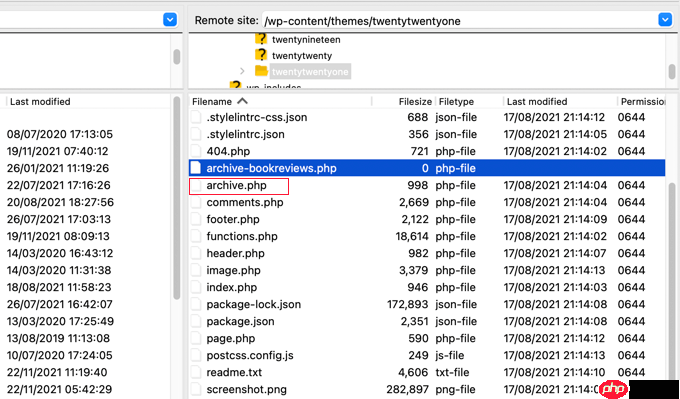
Task: Click the remote directory tree scrollbar
Action: coord(672,71)
